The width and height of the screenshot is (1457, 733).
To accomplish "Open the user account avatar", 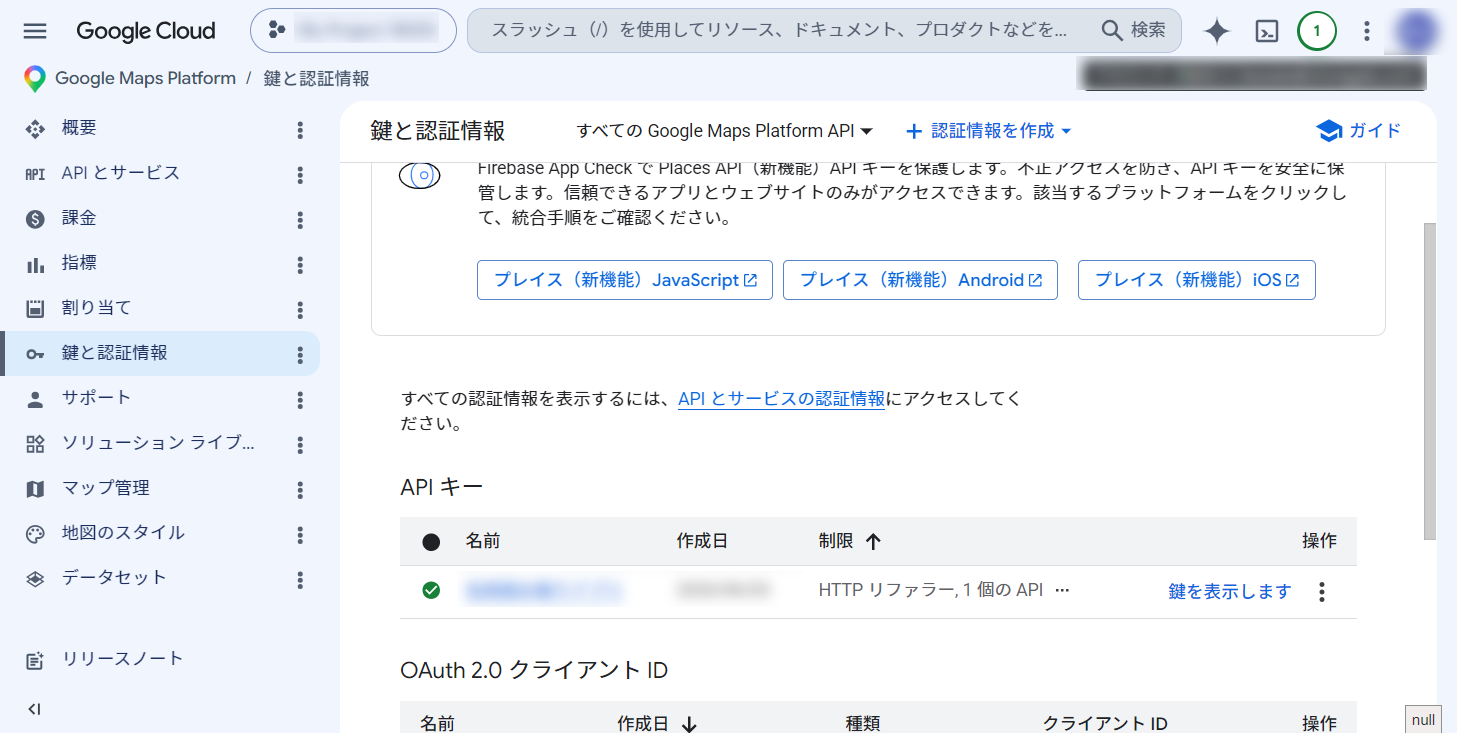I will (1419, 31).
